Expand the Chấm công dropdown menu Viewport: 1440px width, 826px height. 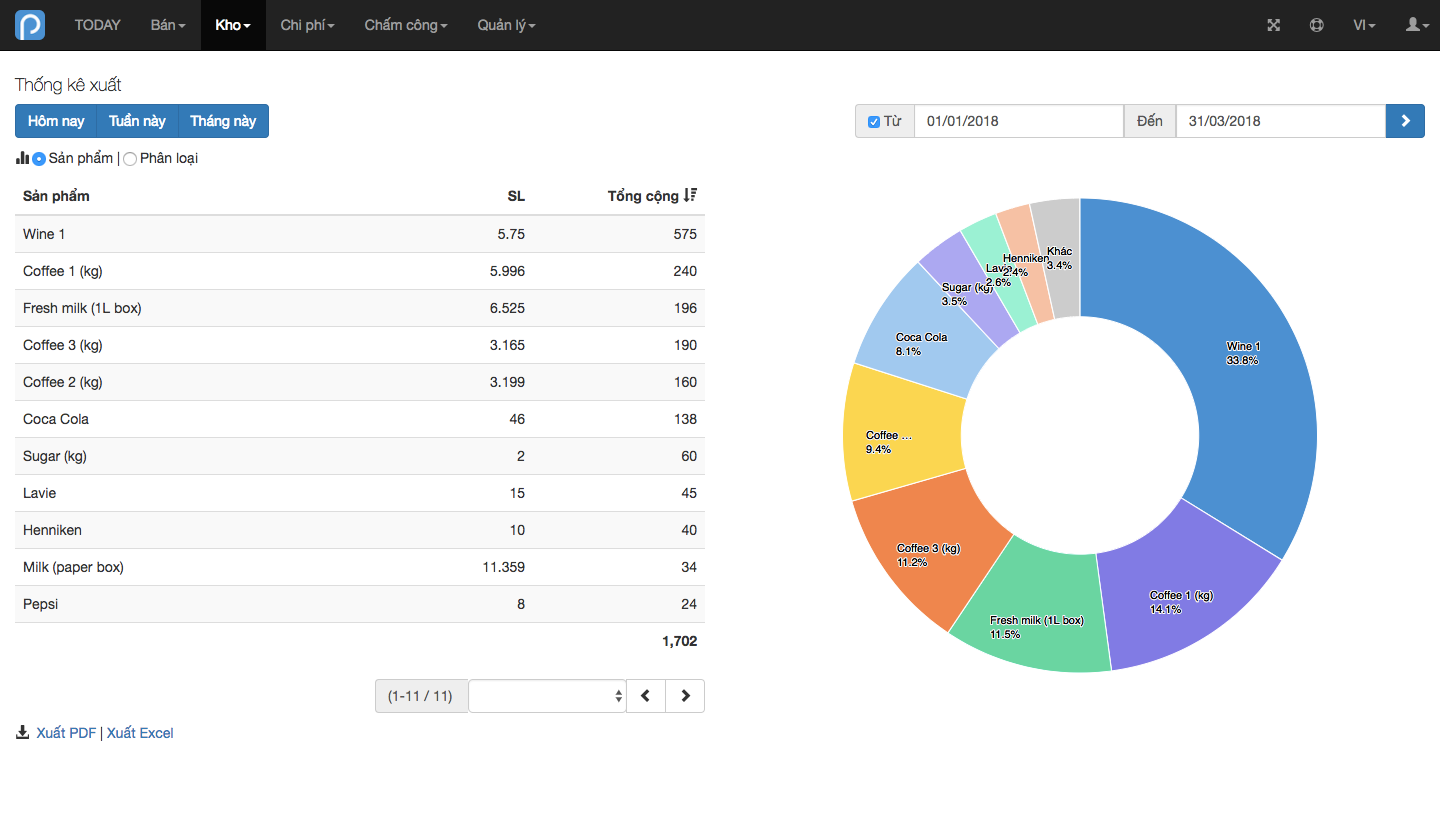pyautogui.click(x=406, y=25)
